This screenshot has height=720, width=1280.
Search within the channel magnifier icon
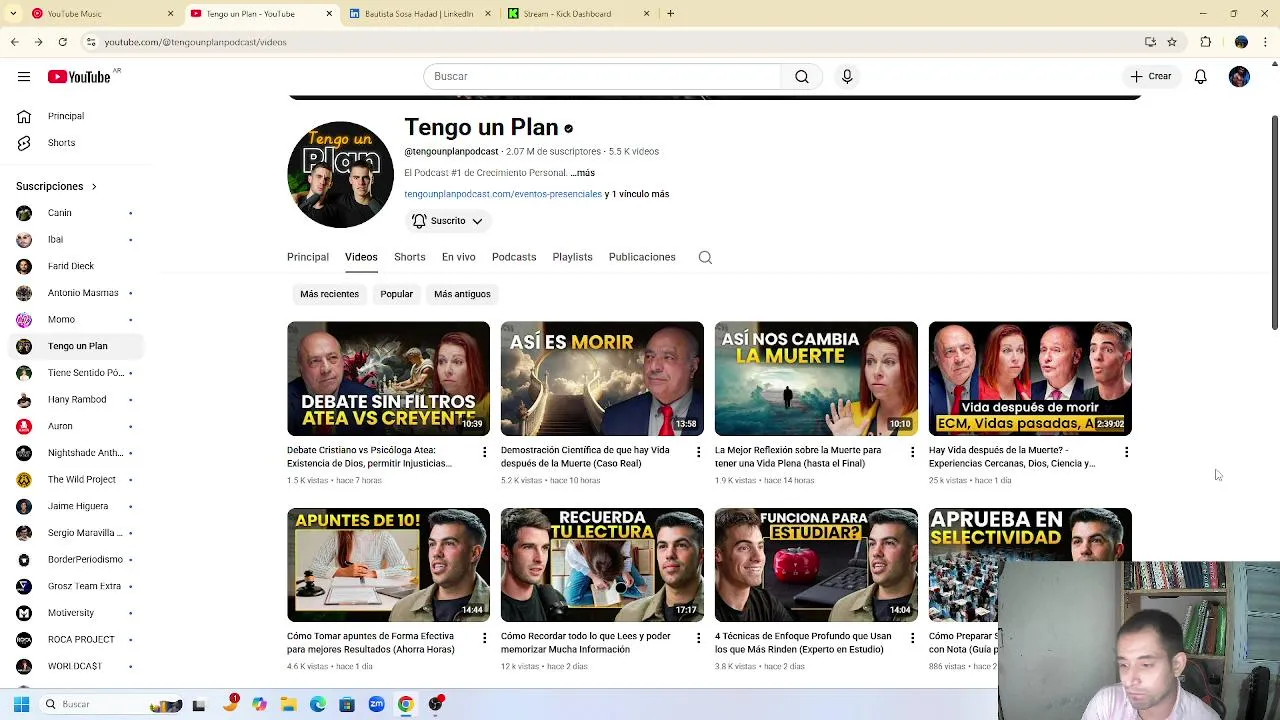point(705,257)
